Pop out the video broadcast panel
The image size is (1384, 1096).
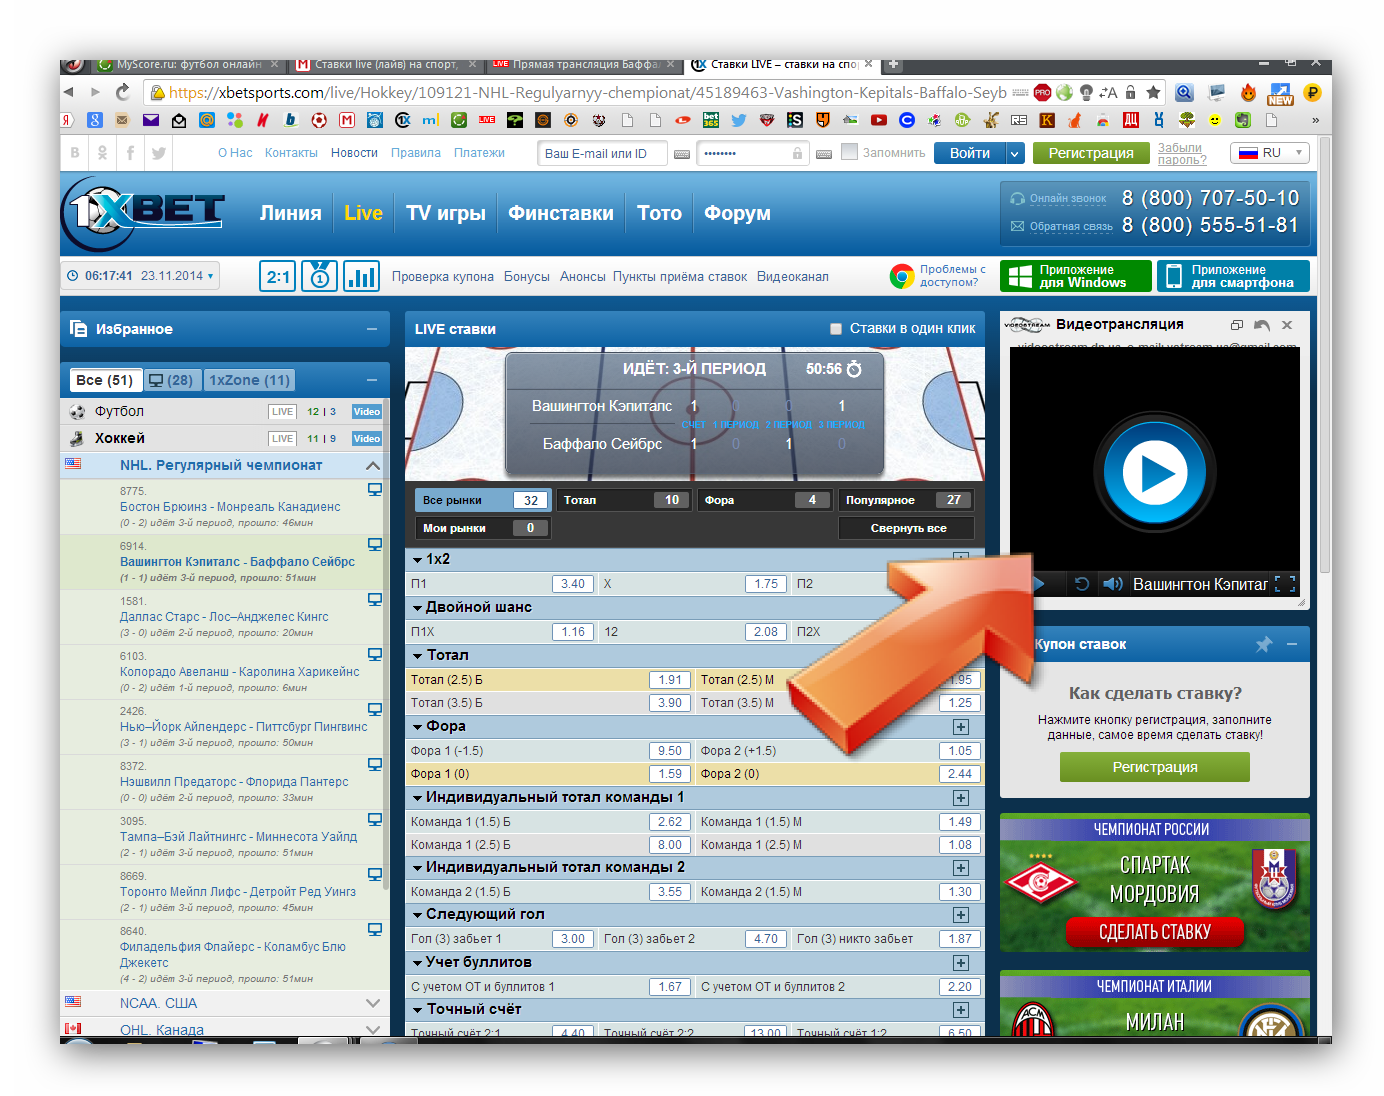pyautogui.click(x=1236, y=325)
